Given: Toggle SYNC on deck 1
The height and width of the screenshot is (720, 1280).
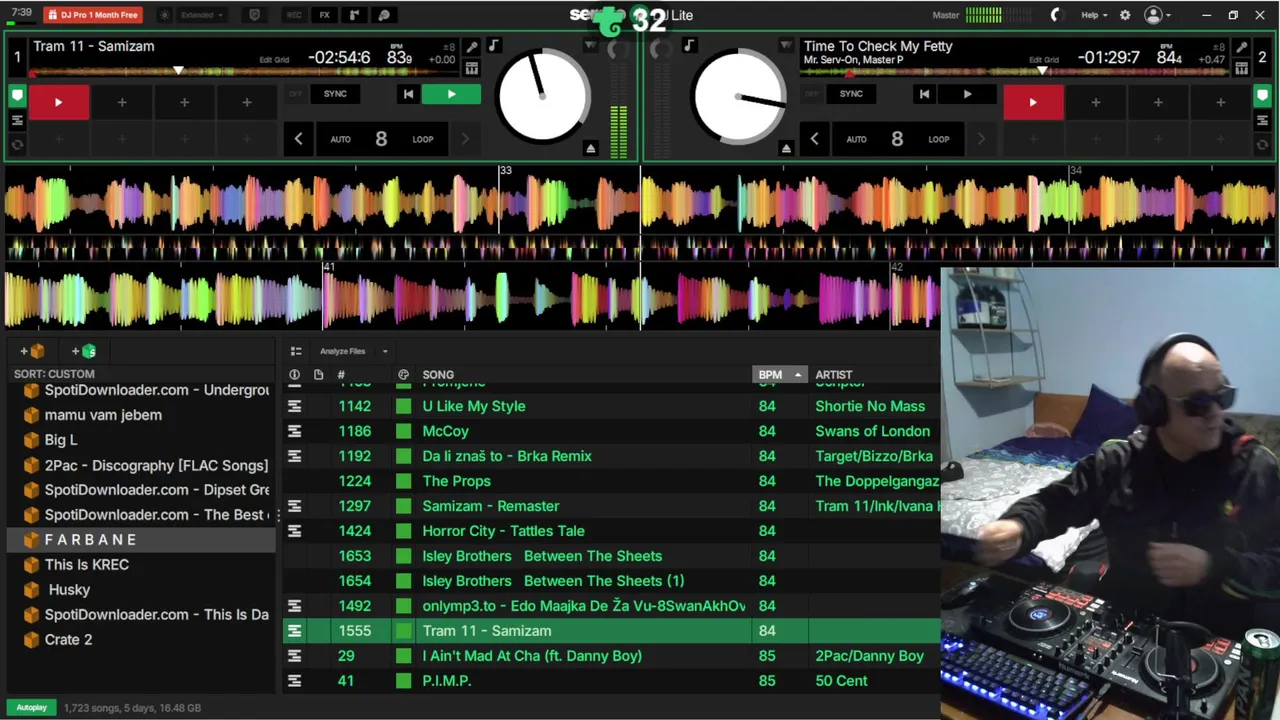Looking at the screenshot, I should [335, 94].
